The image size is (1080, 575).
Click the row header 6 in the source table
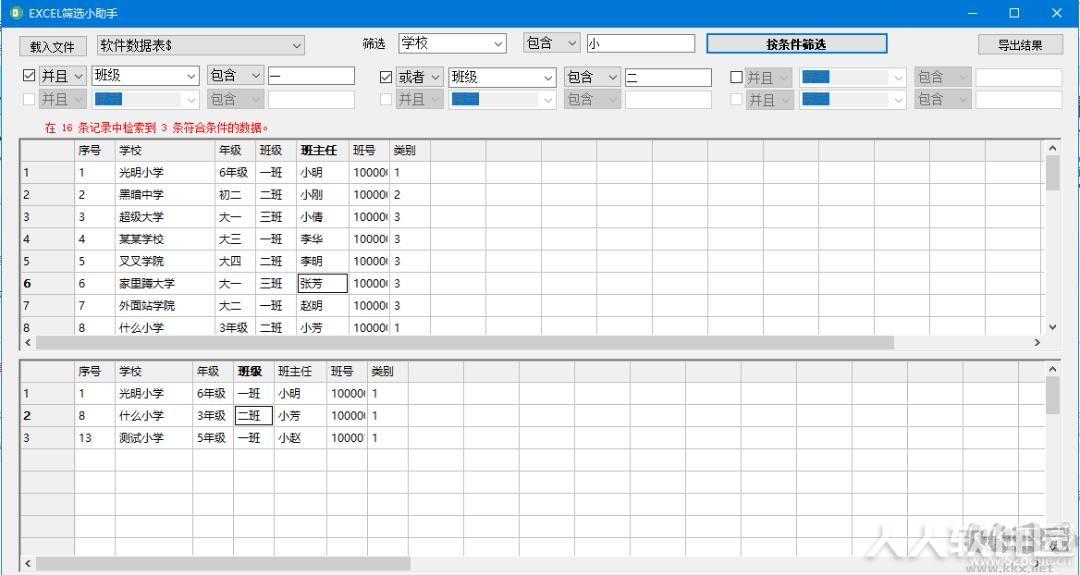(x=48, y=283)
